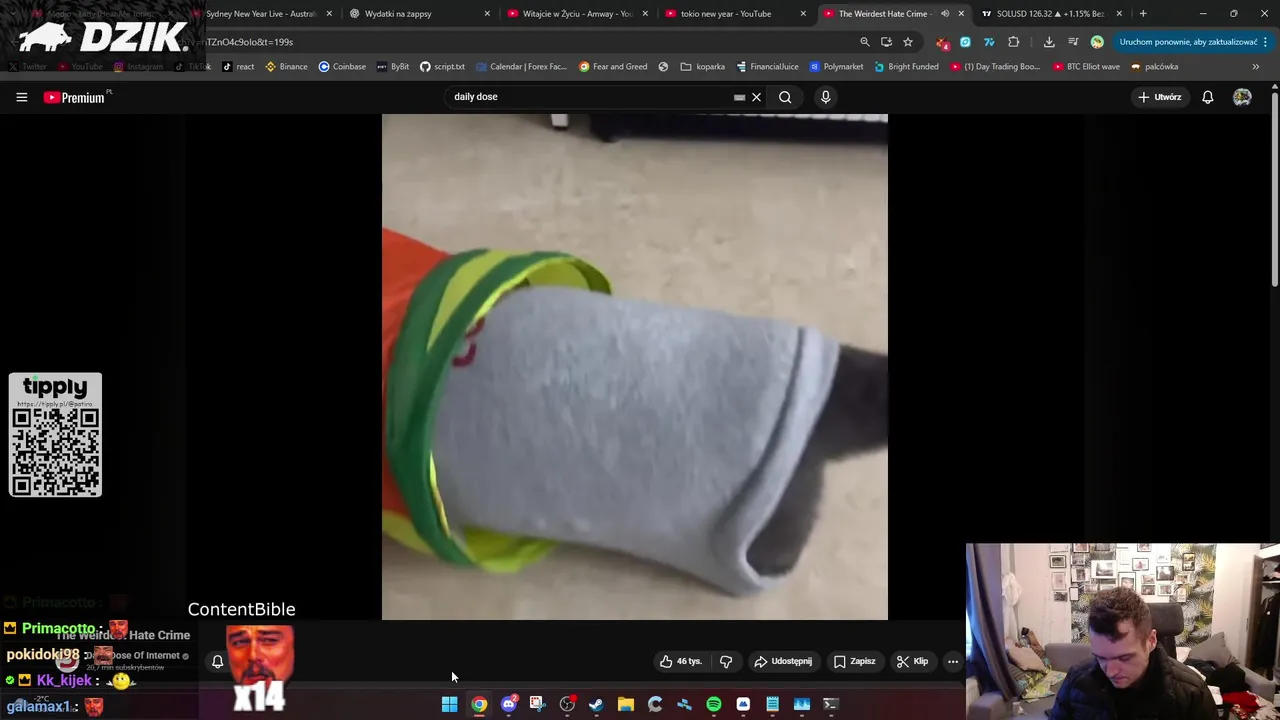Image resolution: width=1280 pixels, height=720 pixels.
Task: Click install app icon in address bar
Action: pos(886,42)
